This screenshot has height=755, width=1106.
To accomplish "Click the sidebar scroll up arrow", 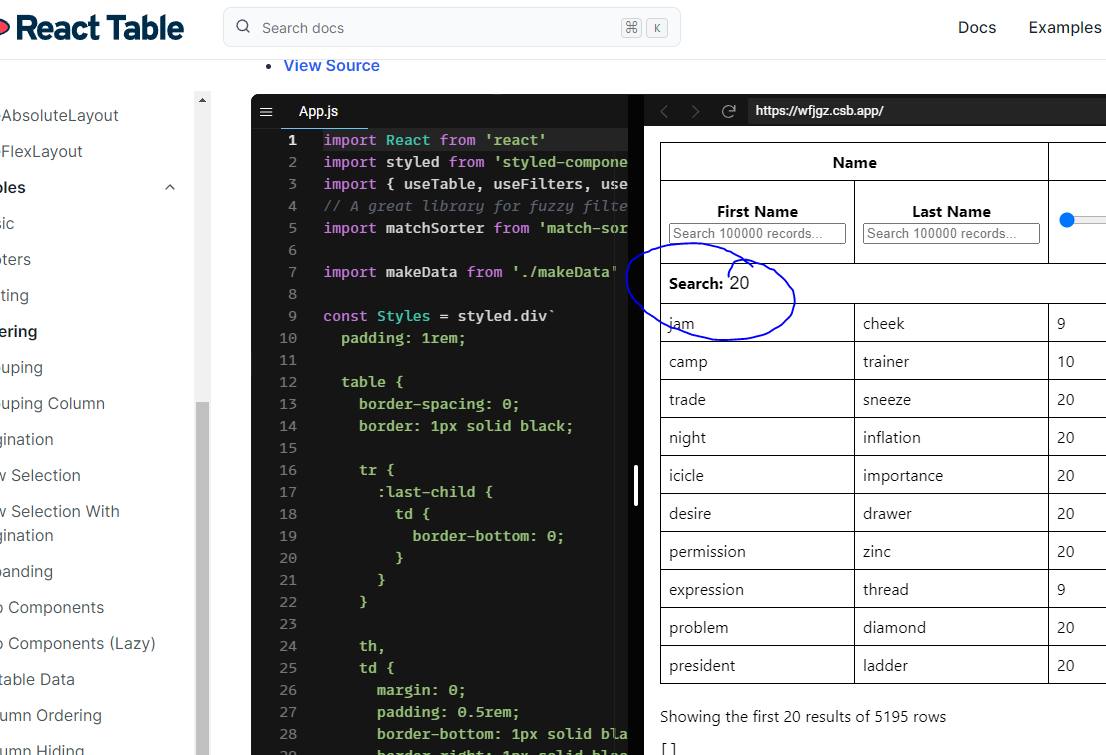I will (x=203, y=100).
